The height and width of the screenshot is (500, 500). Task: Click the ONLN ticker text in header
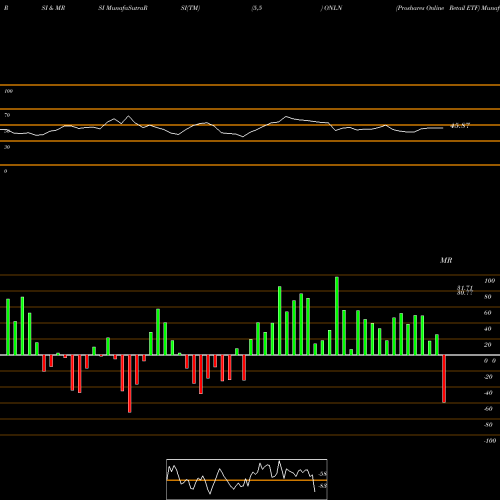332,8
